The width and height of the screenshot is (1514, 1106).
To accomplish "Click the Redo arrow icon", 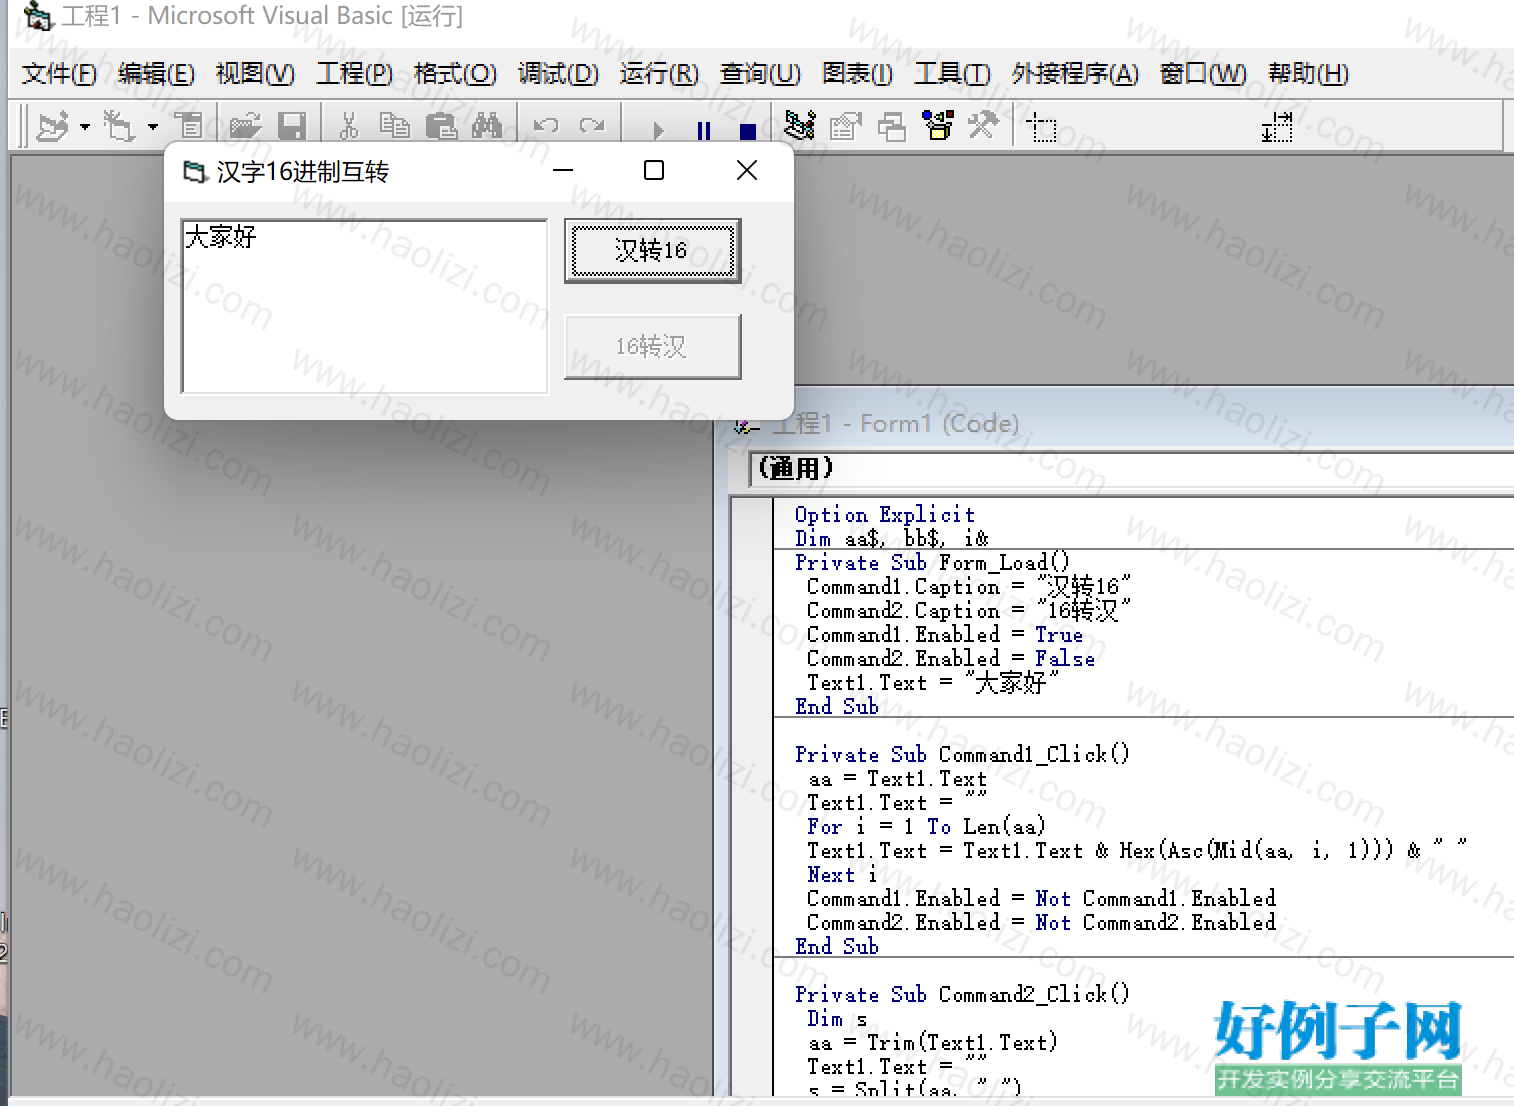I will click(x=592, y=127).
